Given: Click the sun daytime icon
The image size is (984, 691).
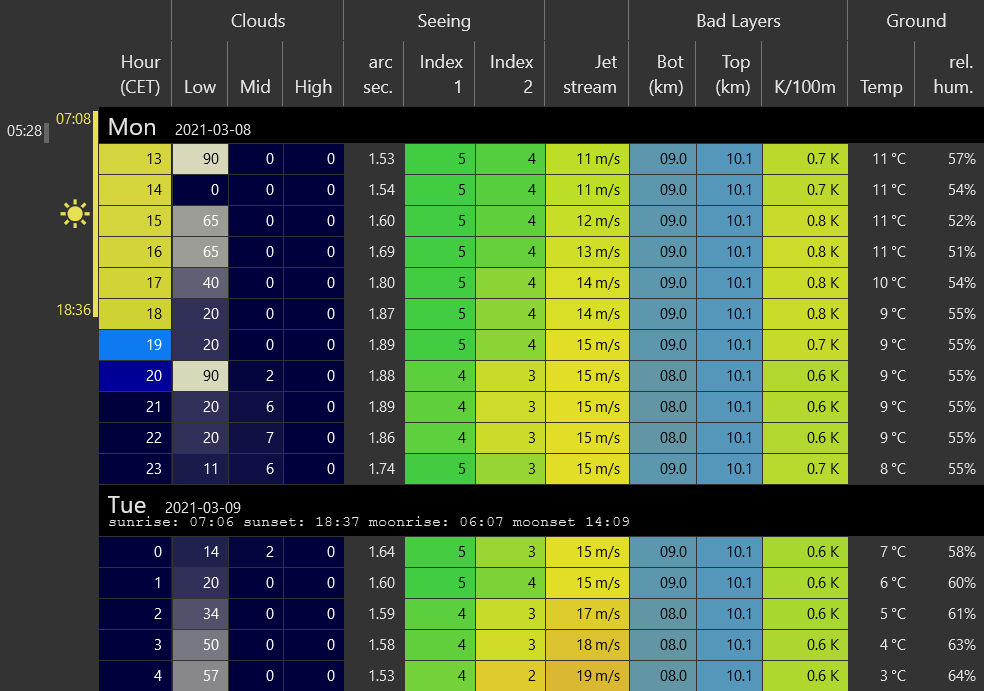Looking at the screenshot, I should (x=75, y=214).
